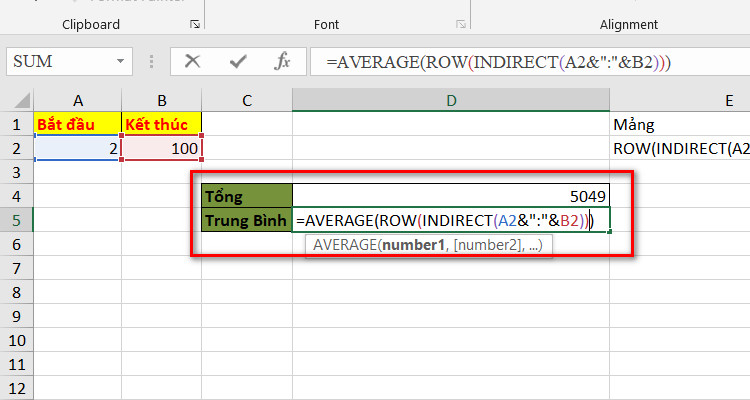Select column C header

[247, 100]
